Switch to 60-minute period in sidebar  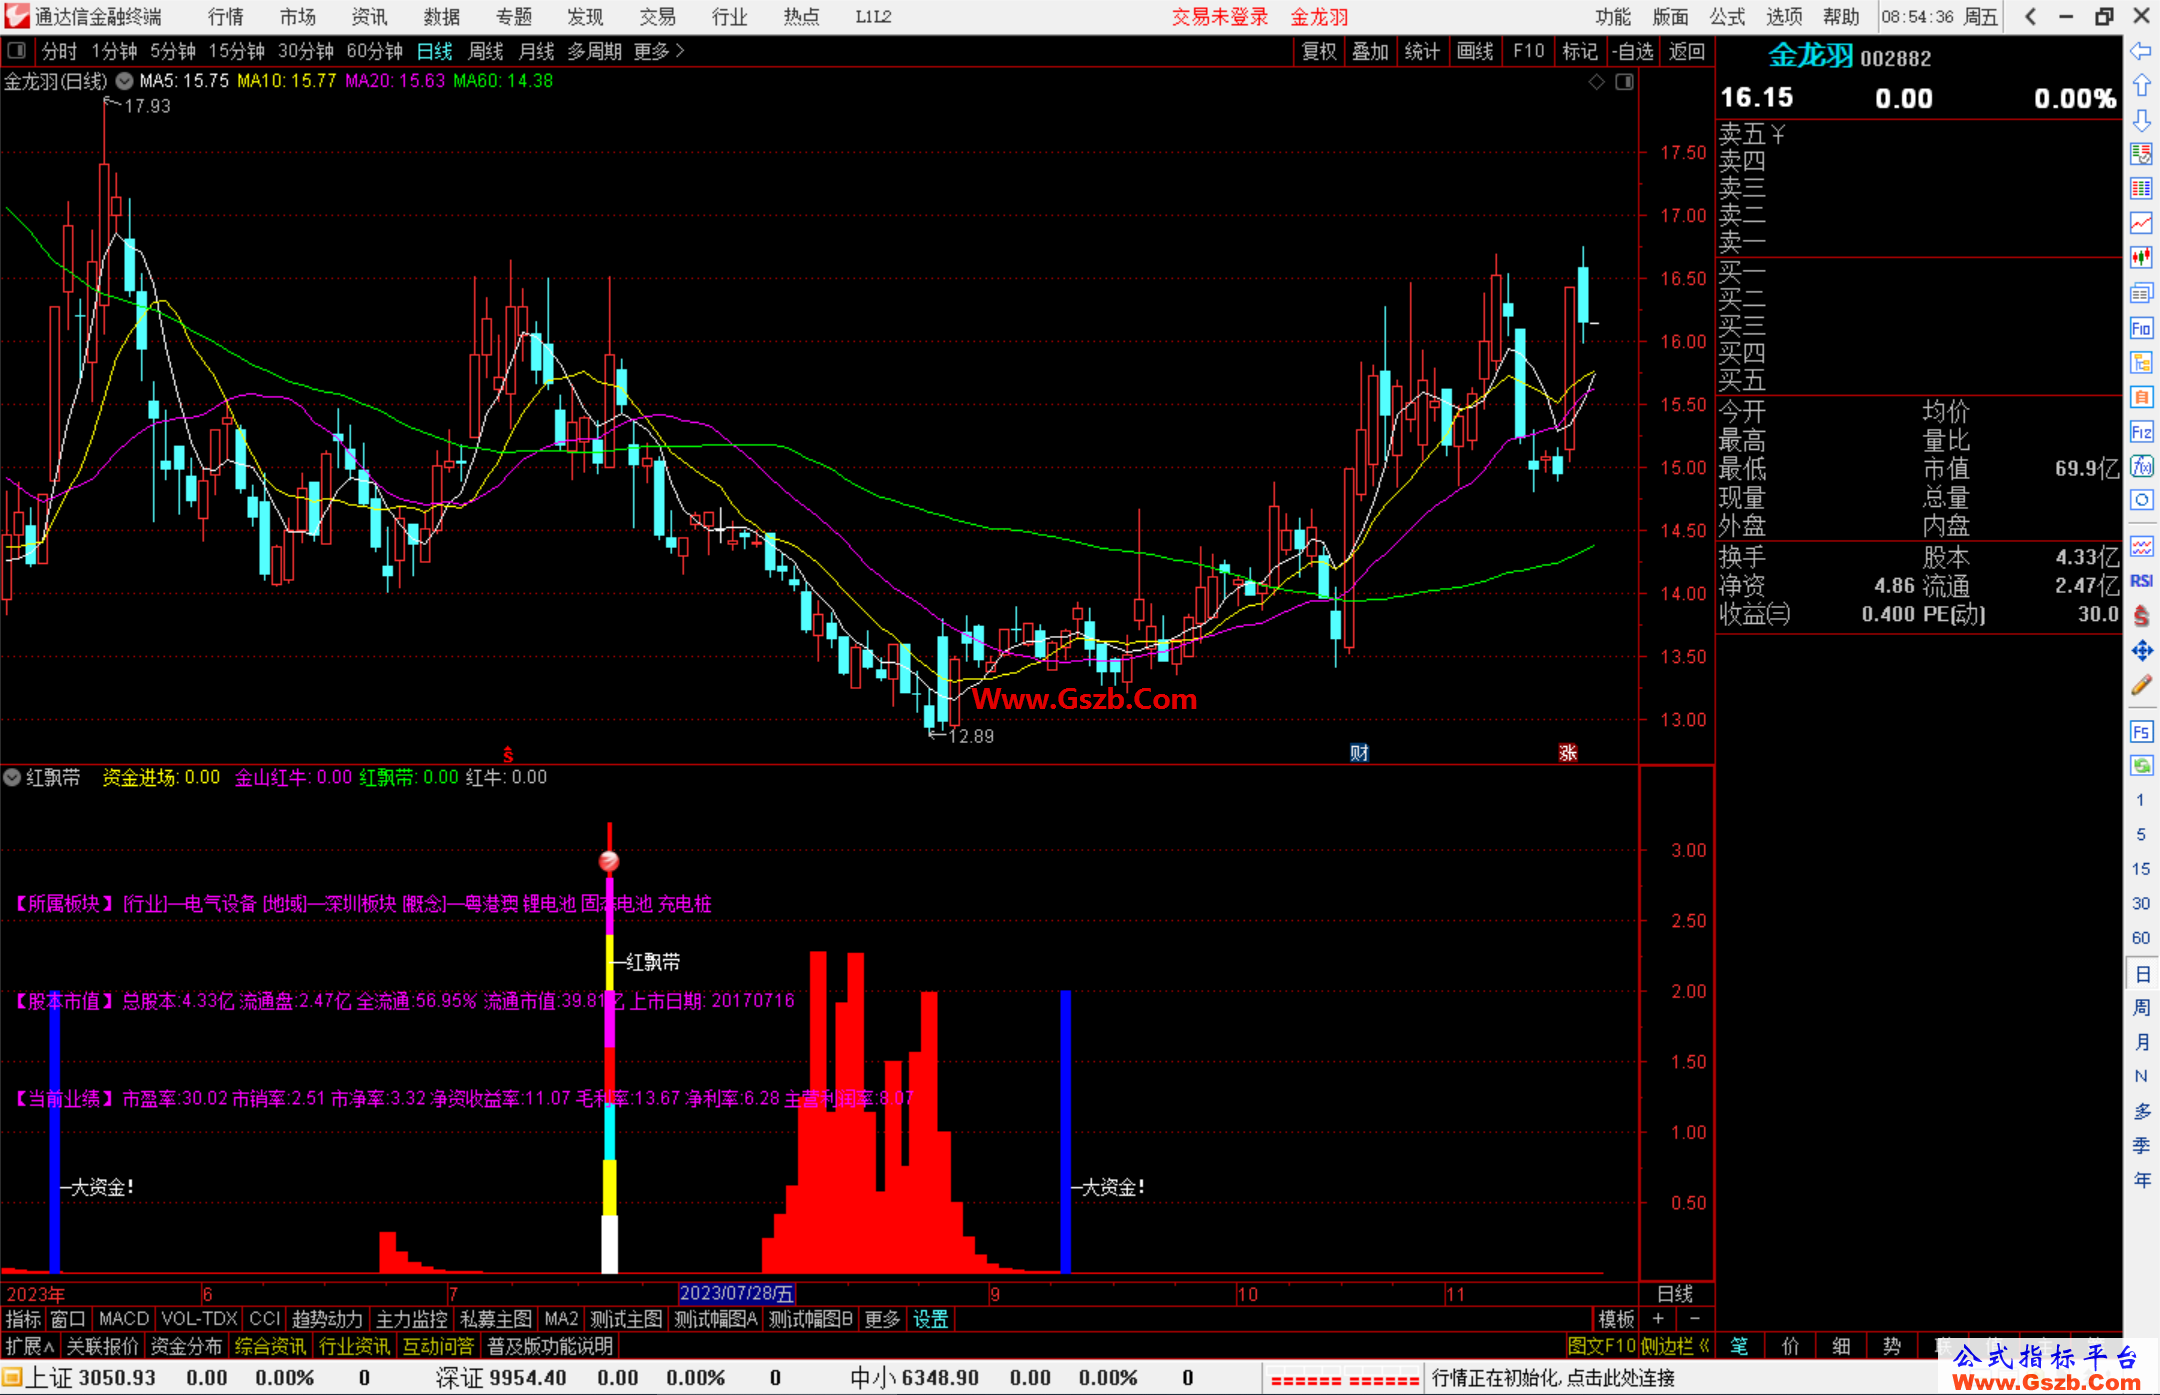click(2140, 938)
